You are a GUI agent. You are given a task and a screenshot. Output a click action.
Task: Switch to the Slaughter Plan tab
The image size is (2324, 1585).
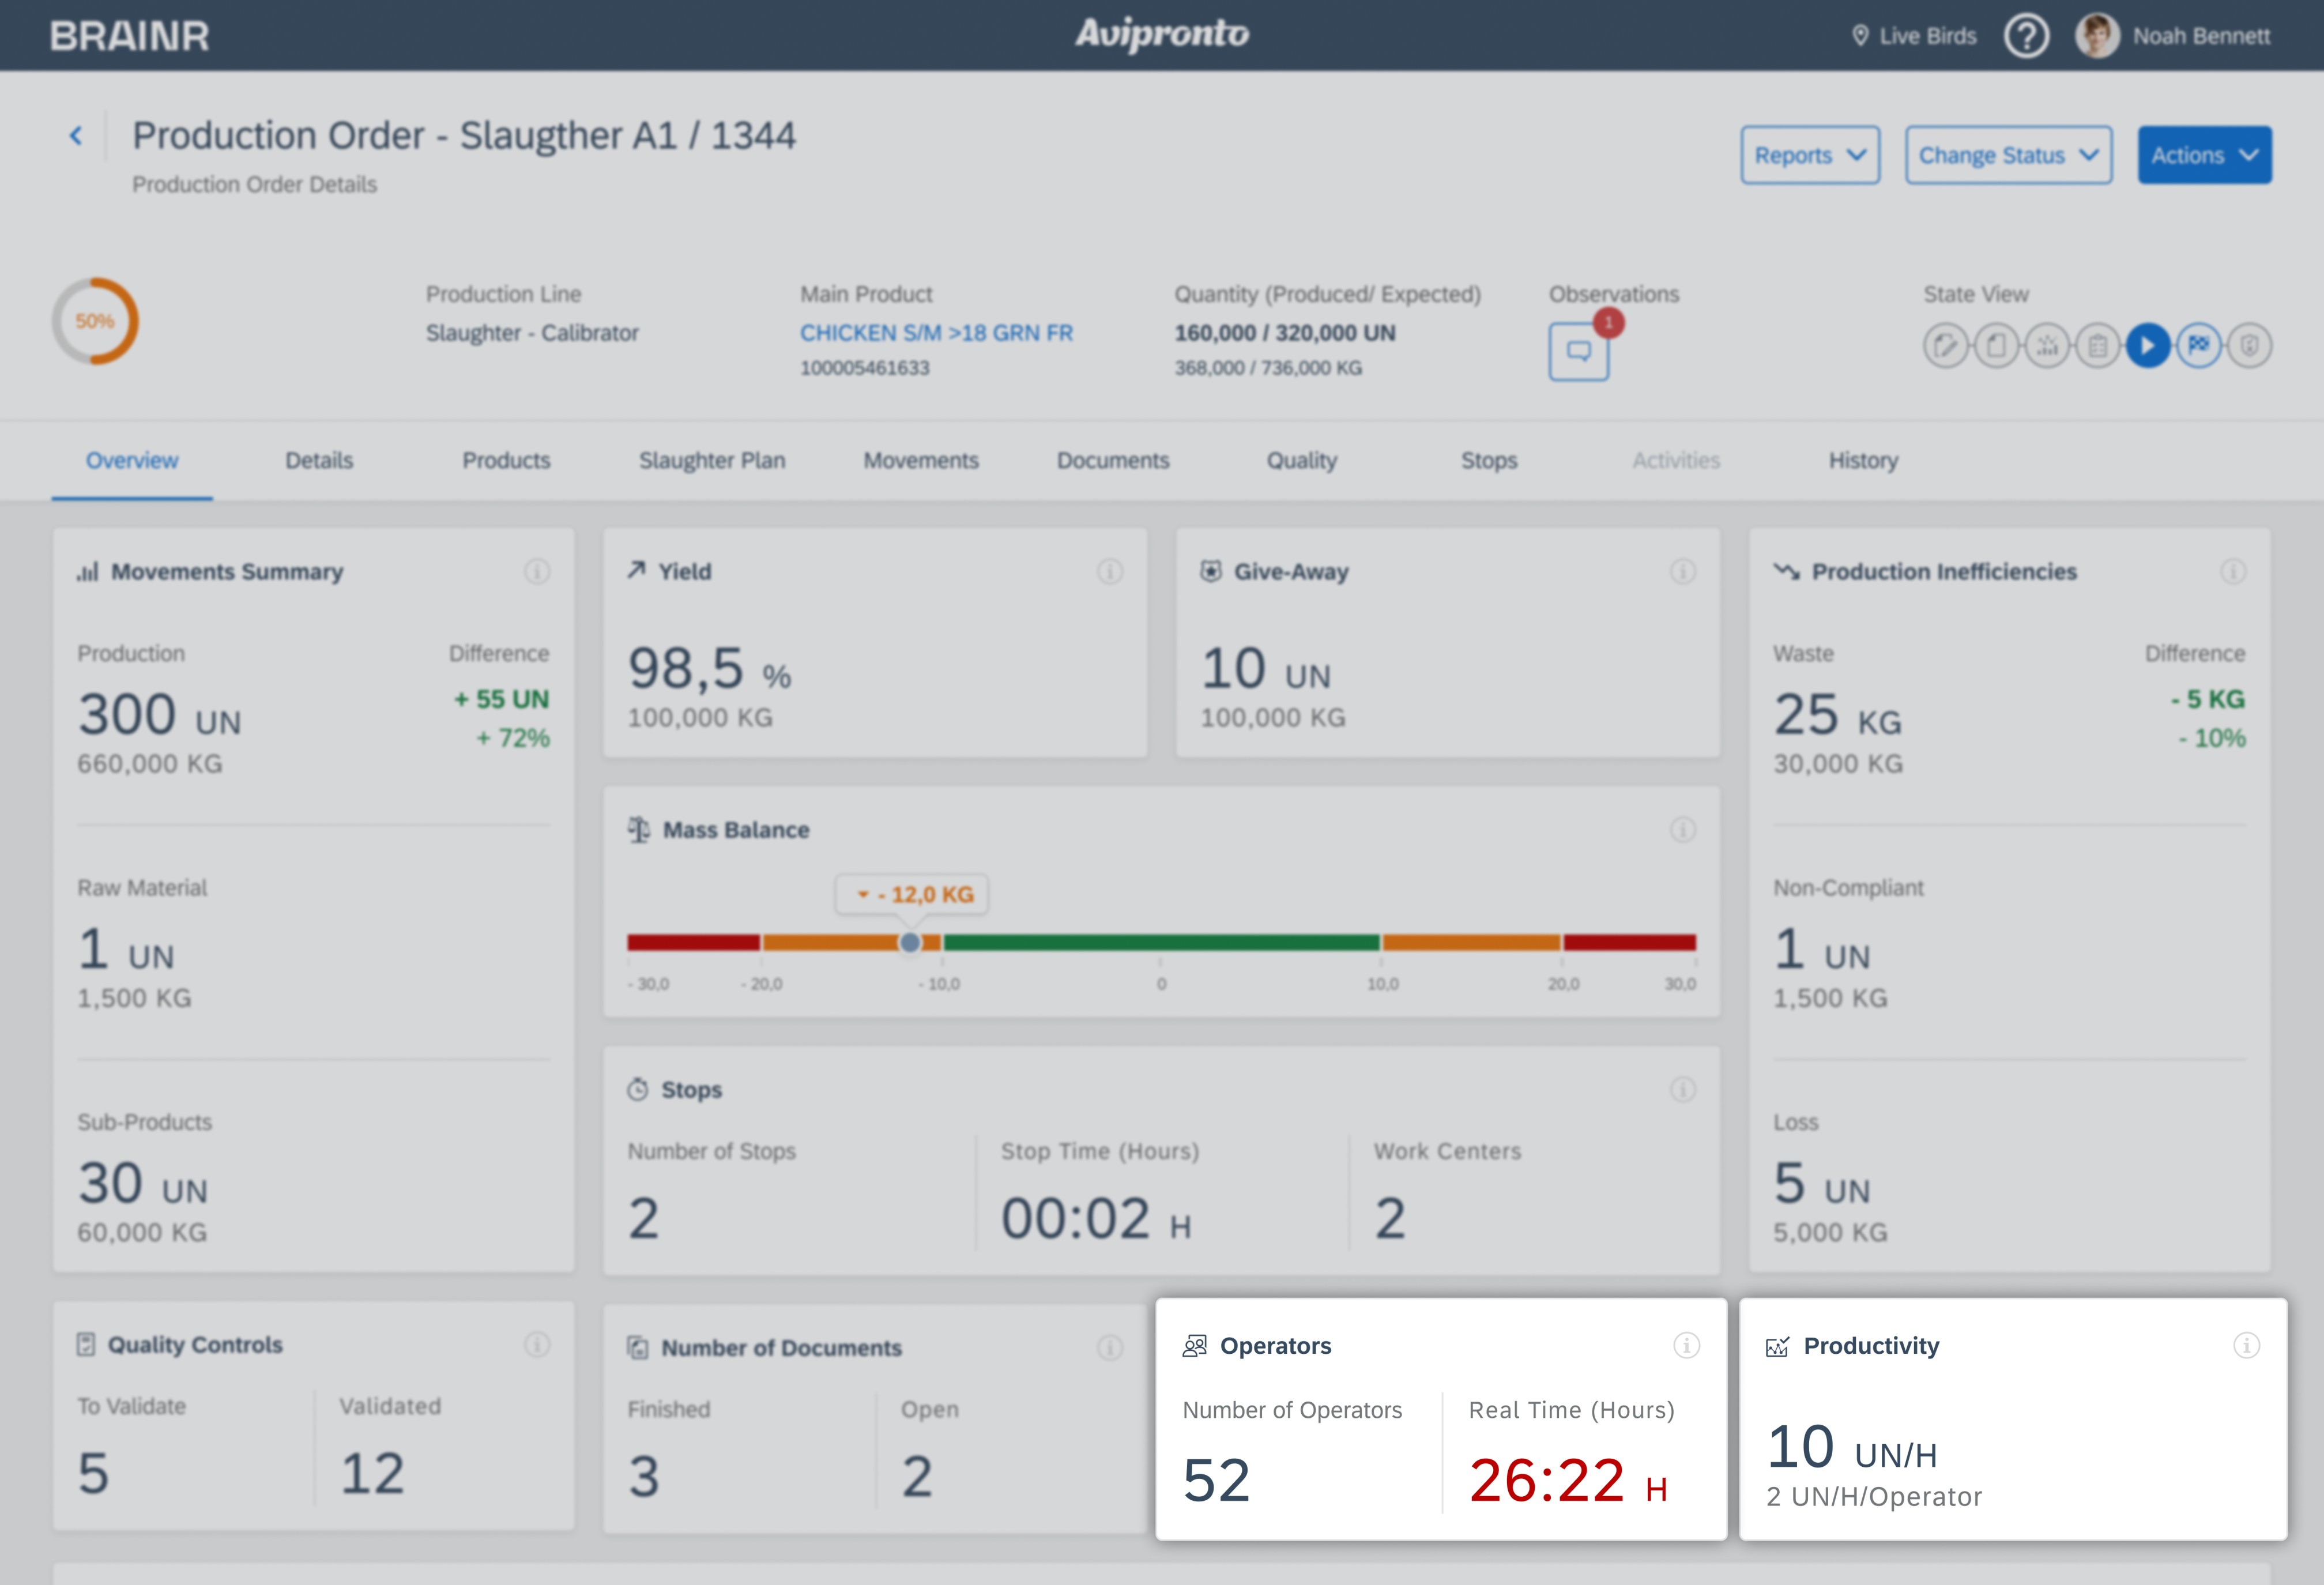(x=712, y=461)
